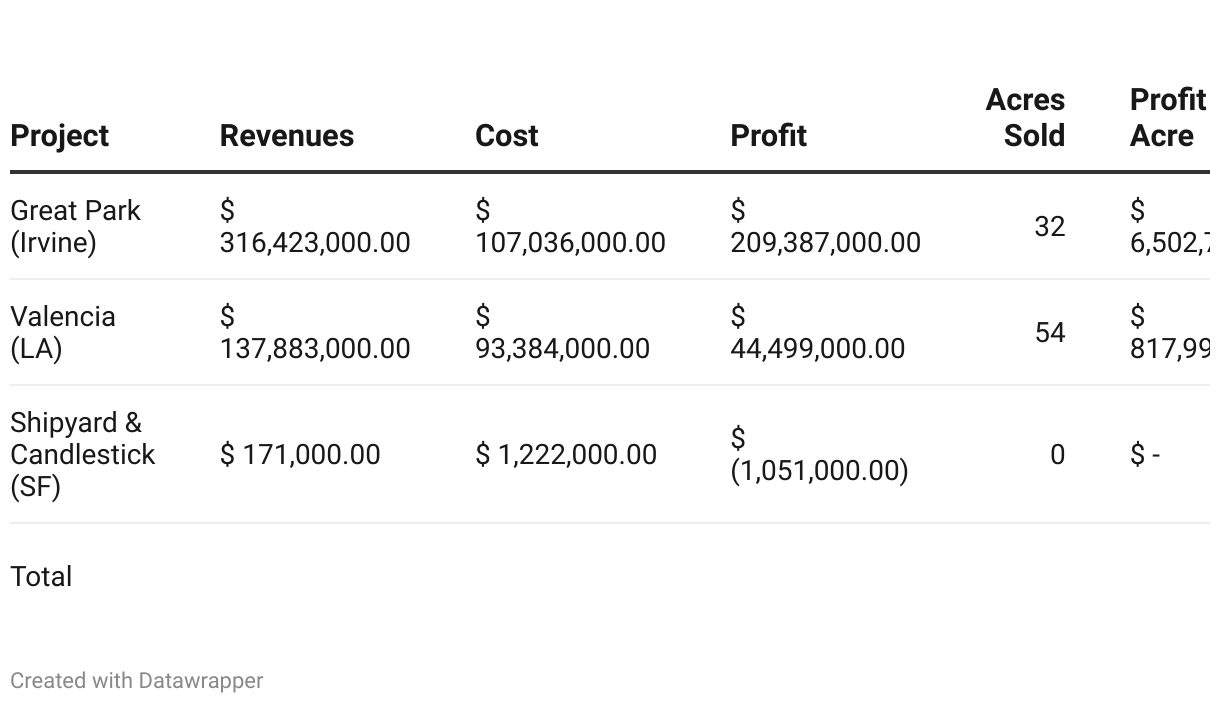Click Great Park cost value 107,036,000.00
The width and height of the screenshot is (1220, 704).
pyautogui.click(x=570, y=227)
